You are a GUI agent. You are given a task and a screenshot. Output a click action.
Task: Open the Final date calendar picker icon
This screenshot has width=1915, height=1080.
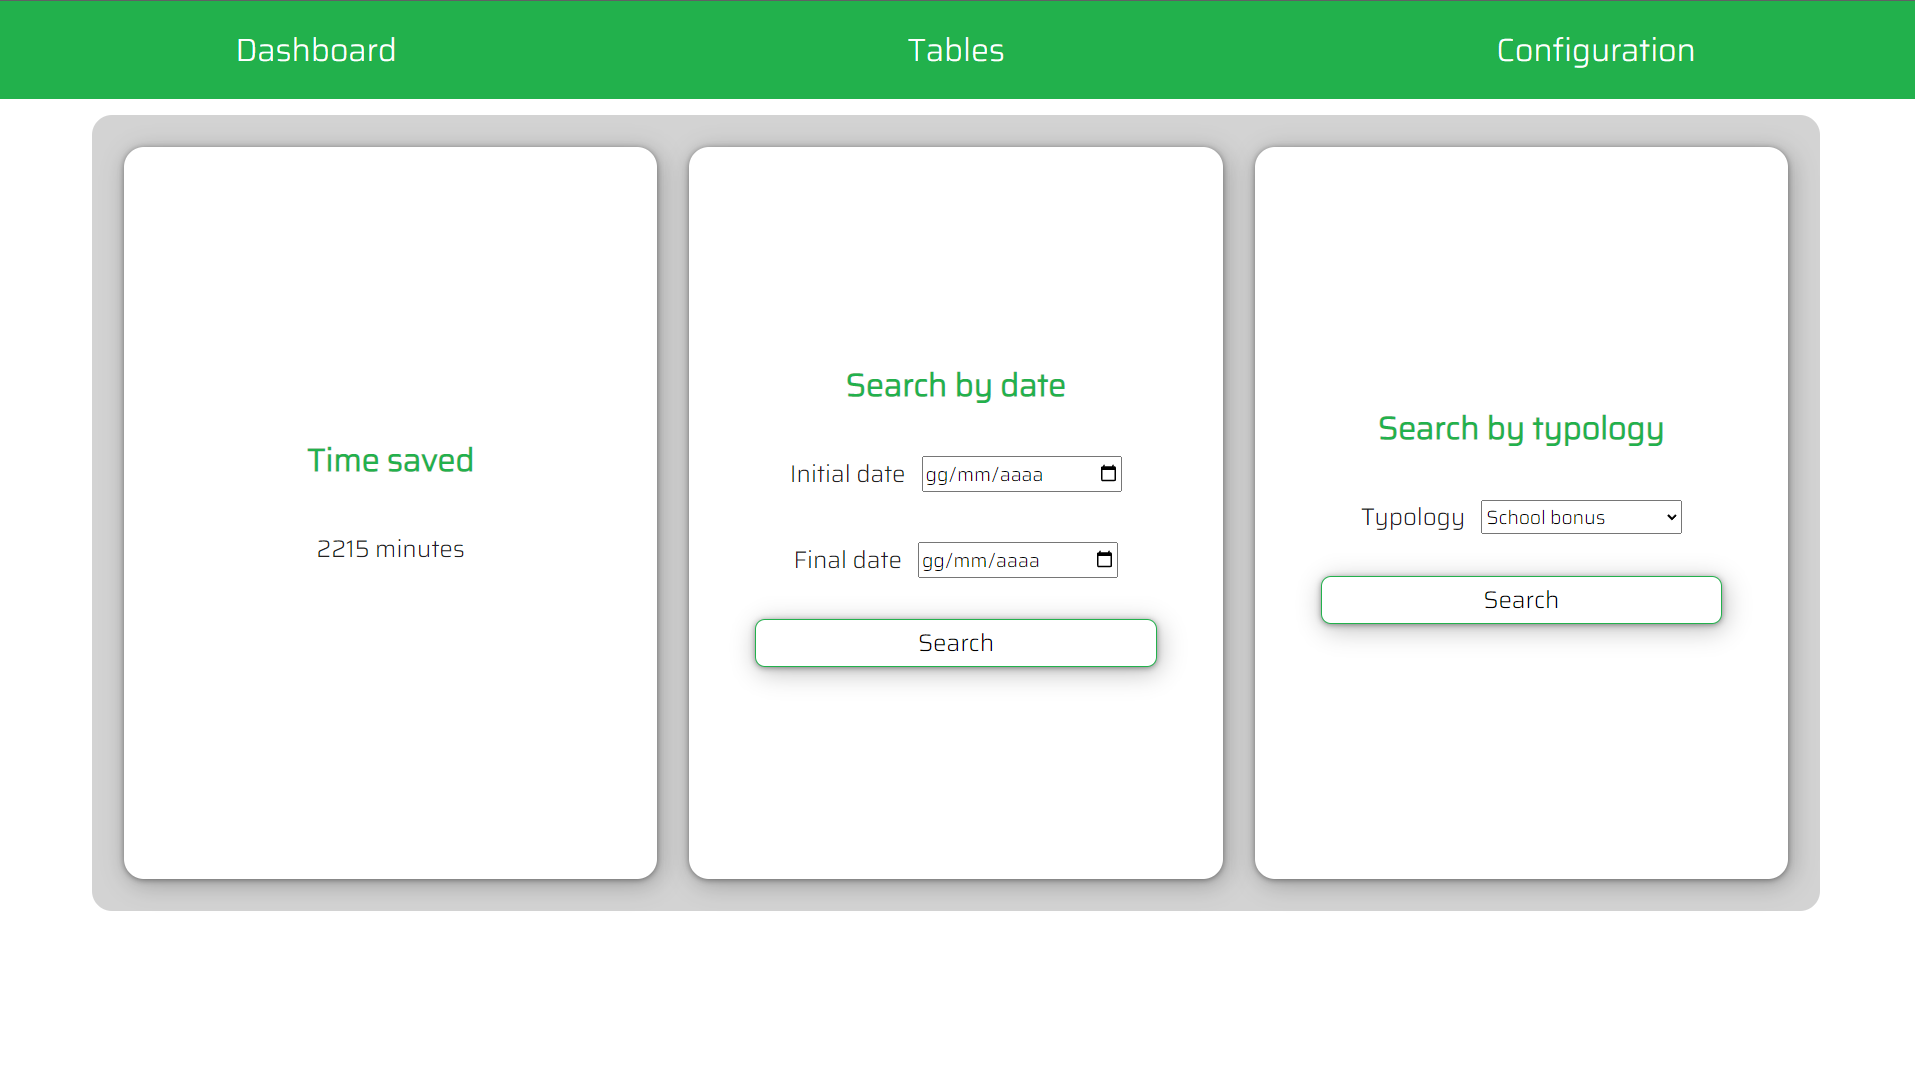coord(1104,560)
